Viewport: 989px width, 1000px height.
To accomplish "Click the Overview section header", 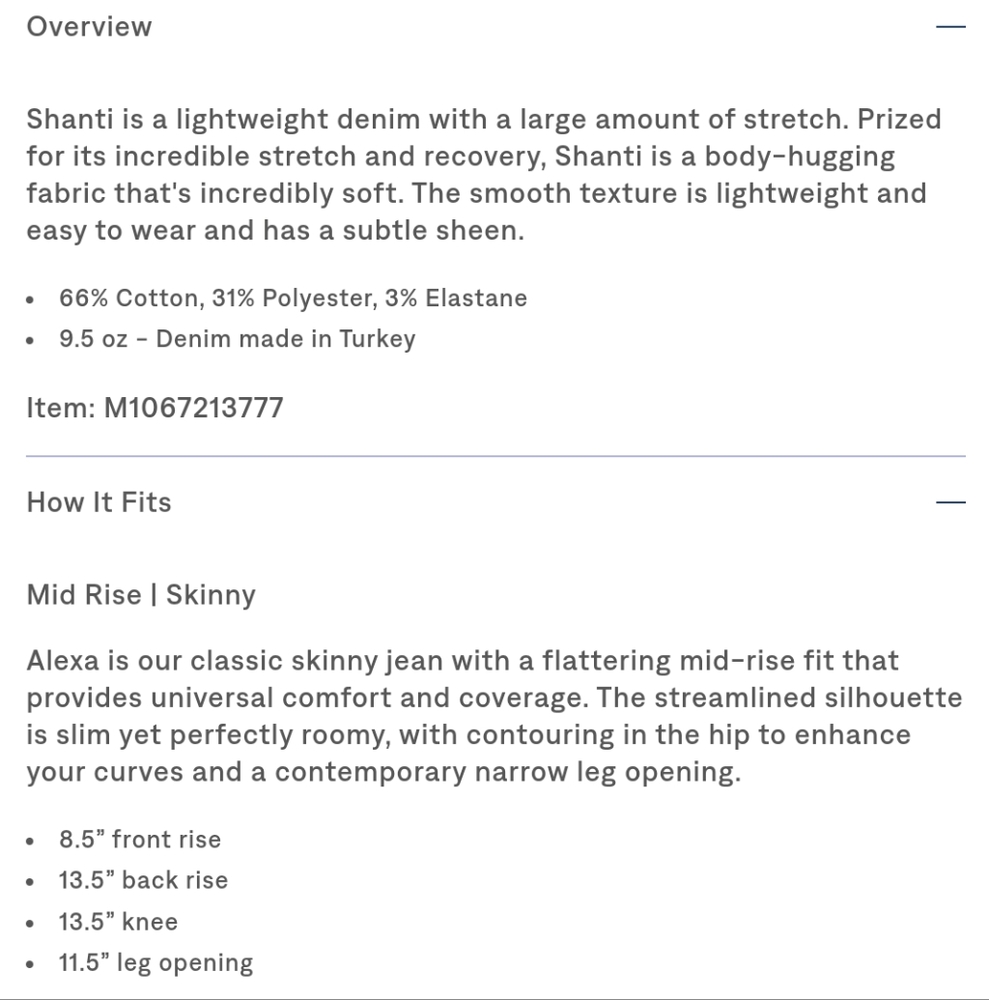I will [89, 27].
